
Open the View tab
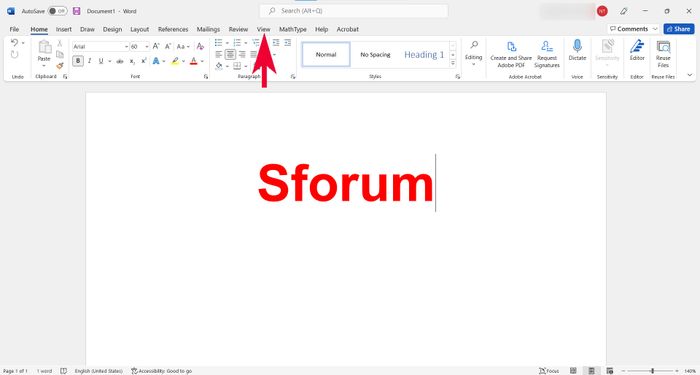(263, 29)
